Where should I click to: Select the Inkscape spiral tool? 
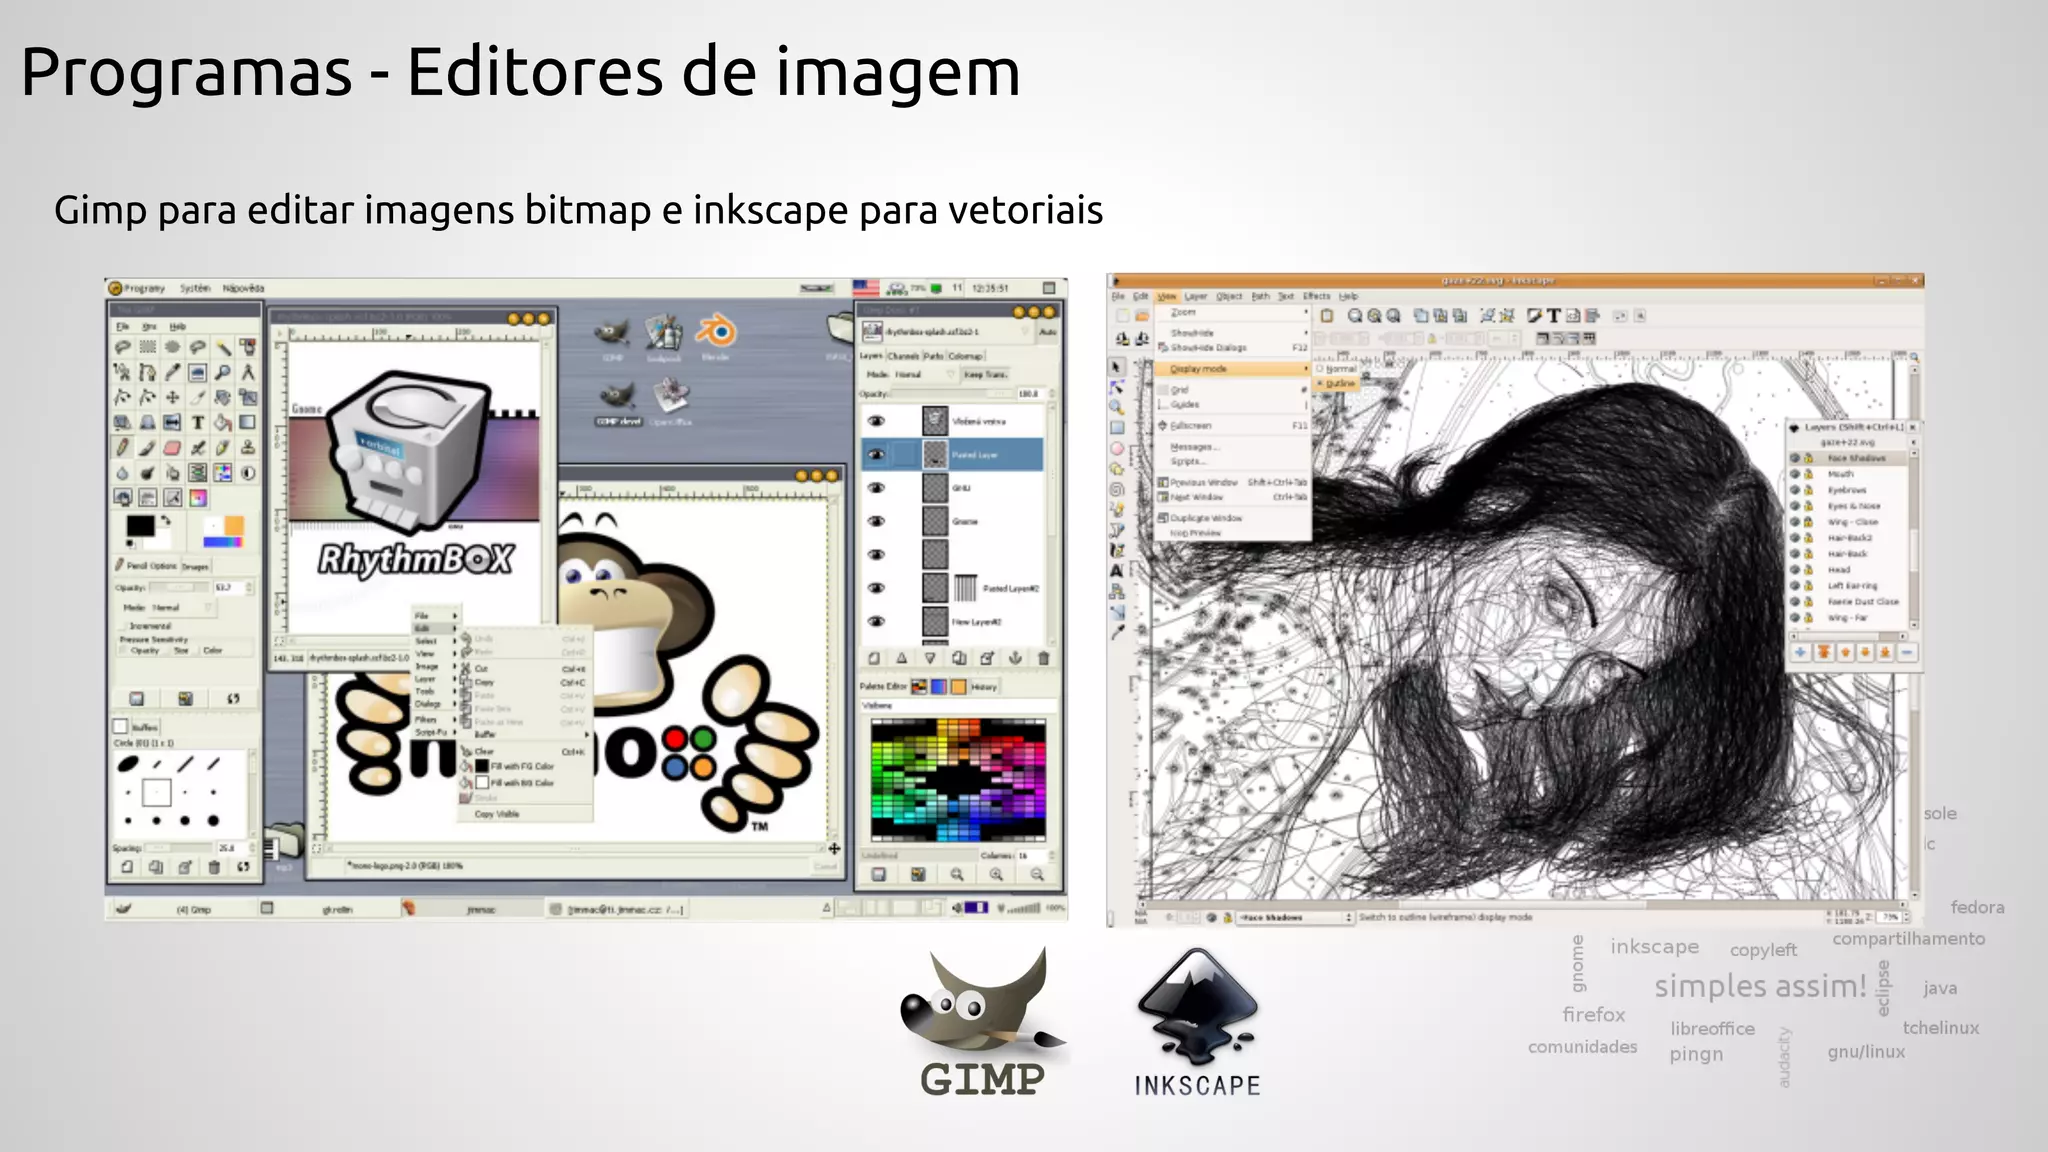(x=1117, y=490)
